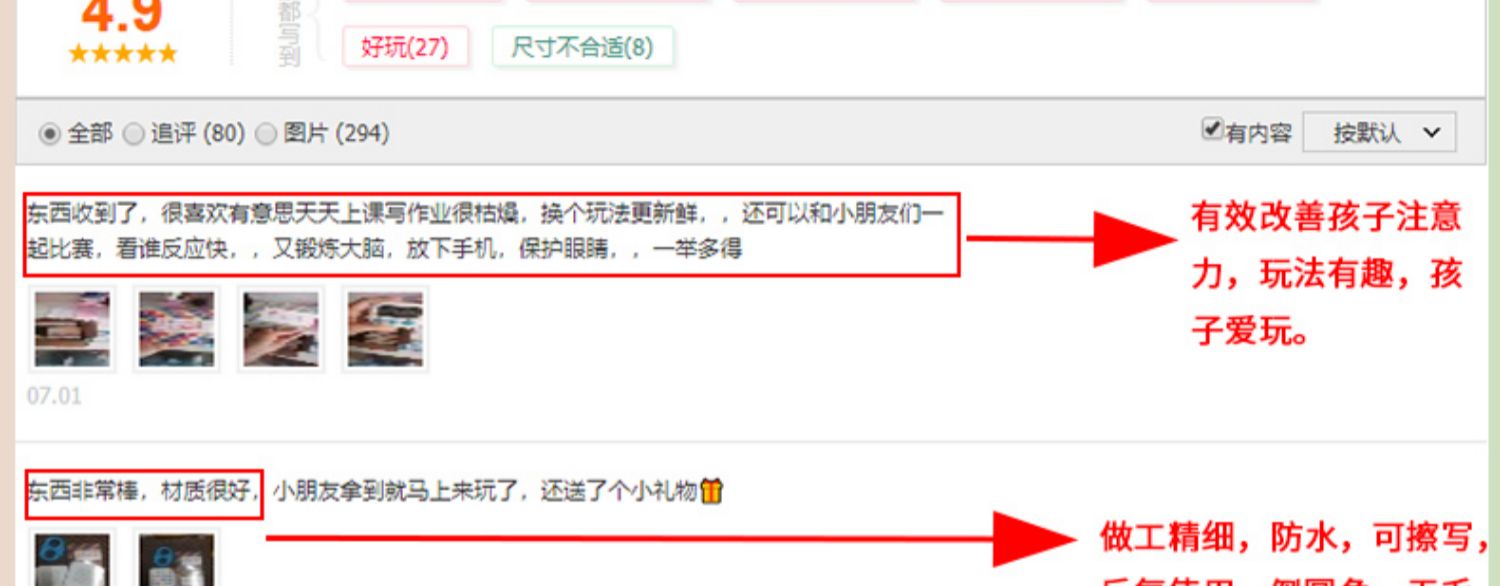Open first thumbnail of second review
The height and width of the screenshot is (586, 1500).
point(72,558)
